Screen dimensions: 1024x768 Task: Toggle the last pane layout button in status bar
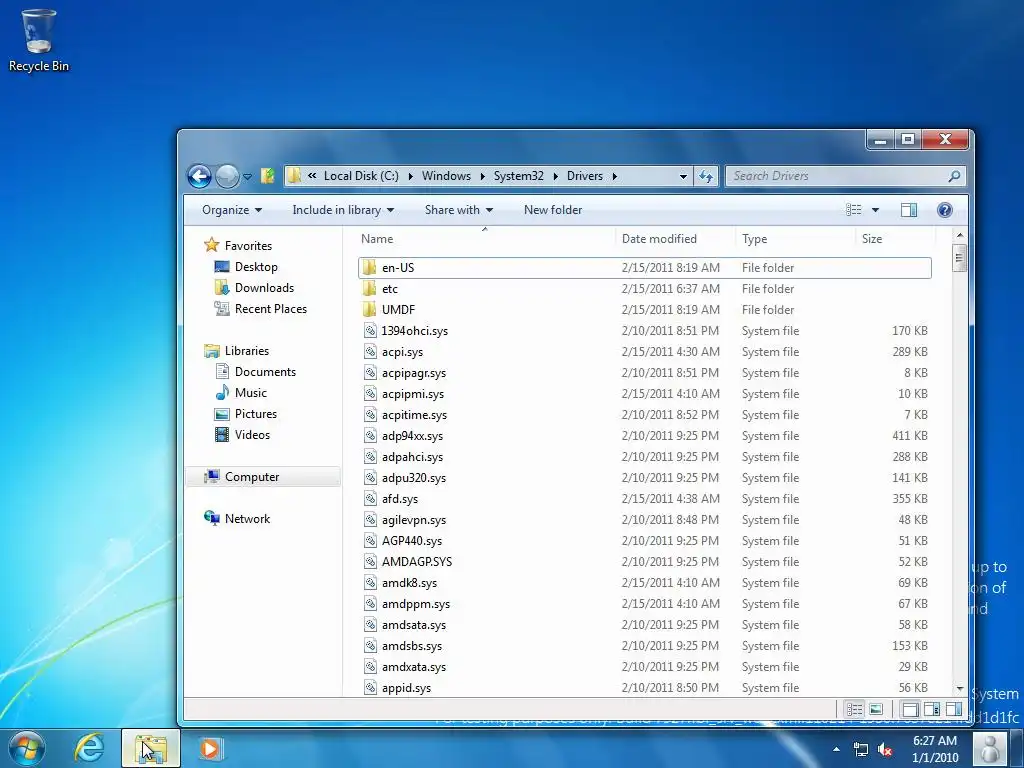point(953,709)
